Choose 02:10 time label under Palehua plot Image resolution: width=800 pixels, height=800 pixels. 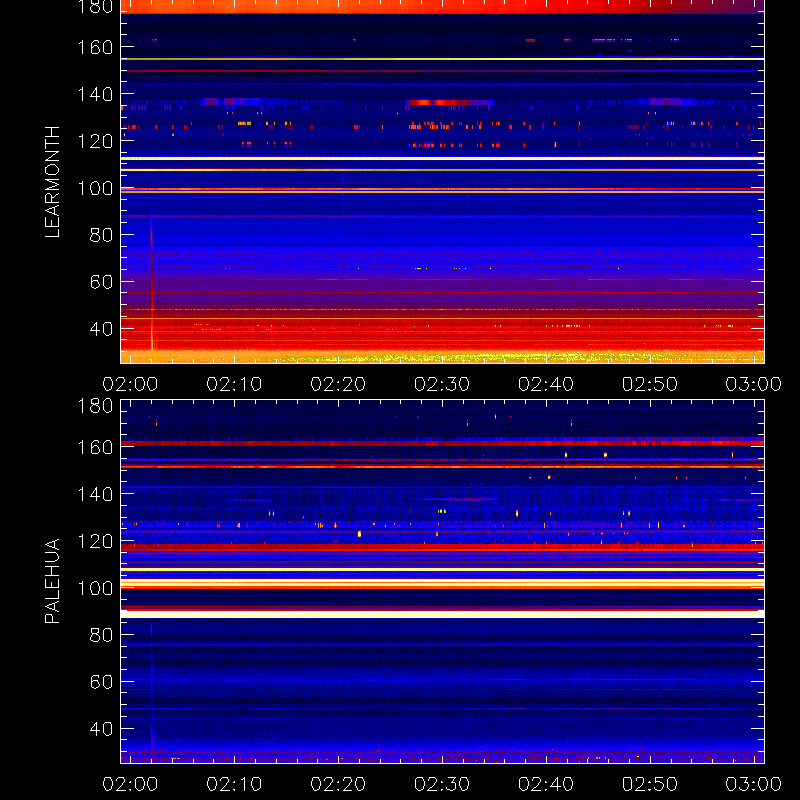[x=234, y=784]
